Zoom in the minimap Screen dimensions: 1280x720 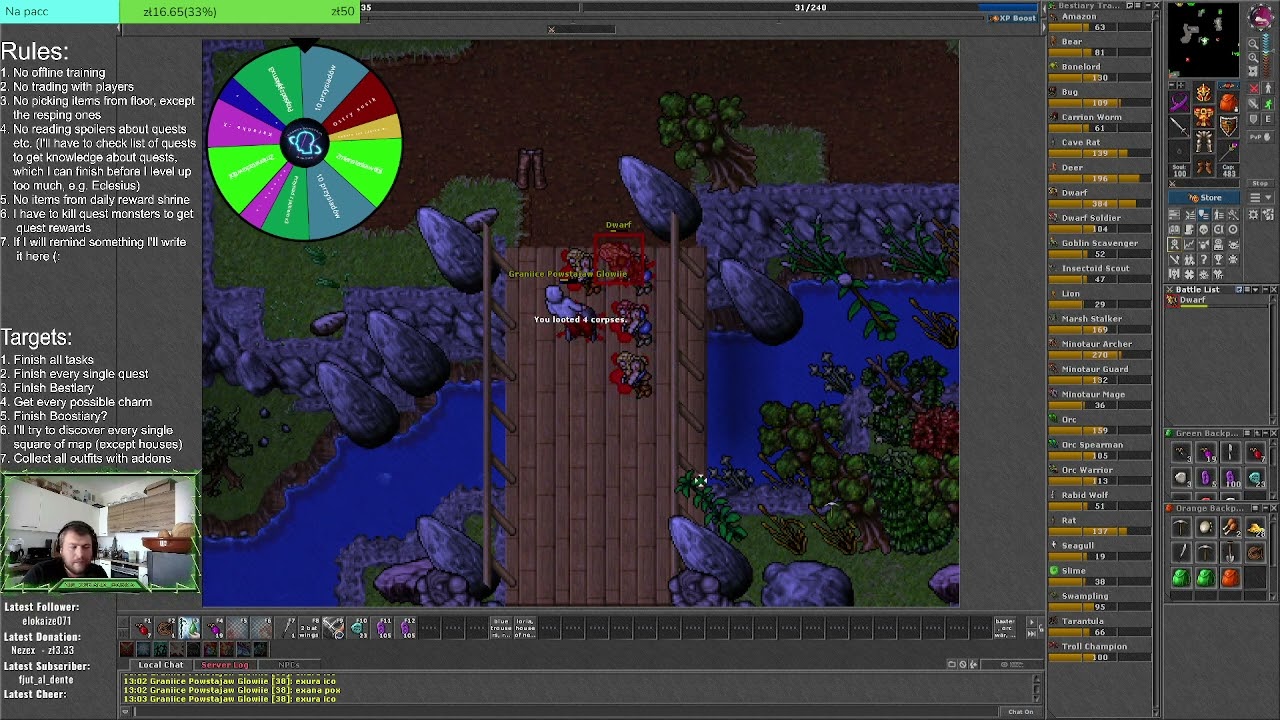[x=1253, y=57]
